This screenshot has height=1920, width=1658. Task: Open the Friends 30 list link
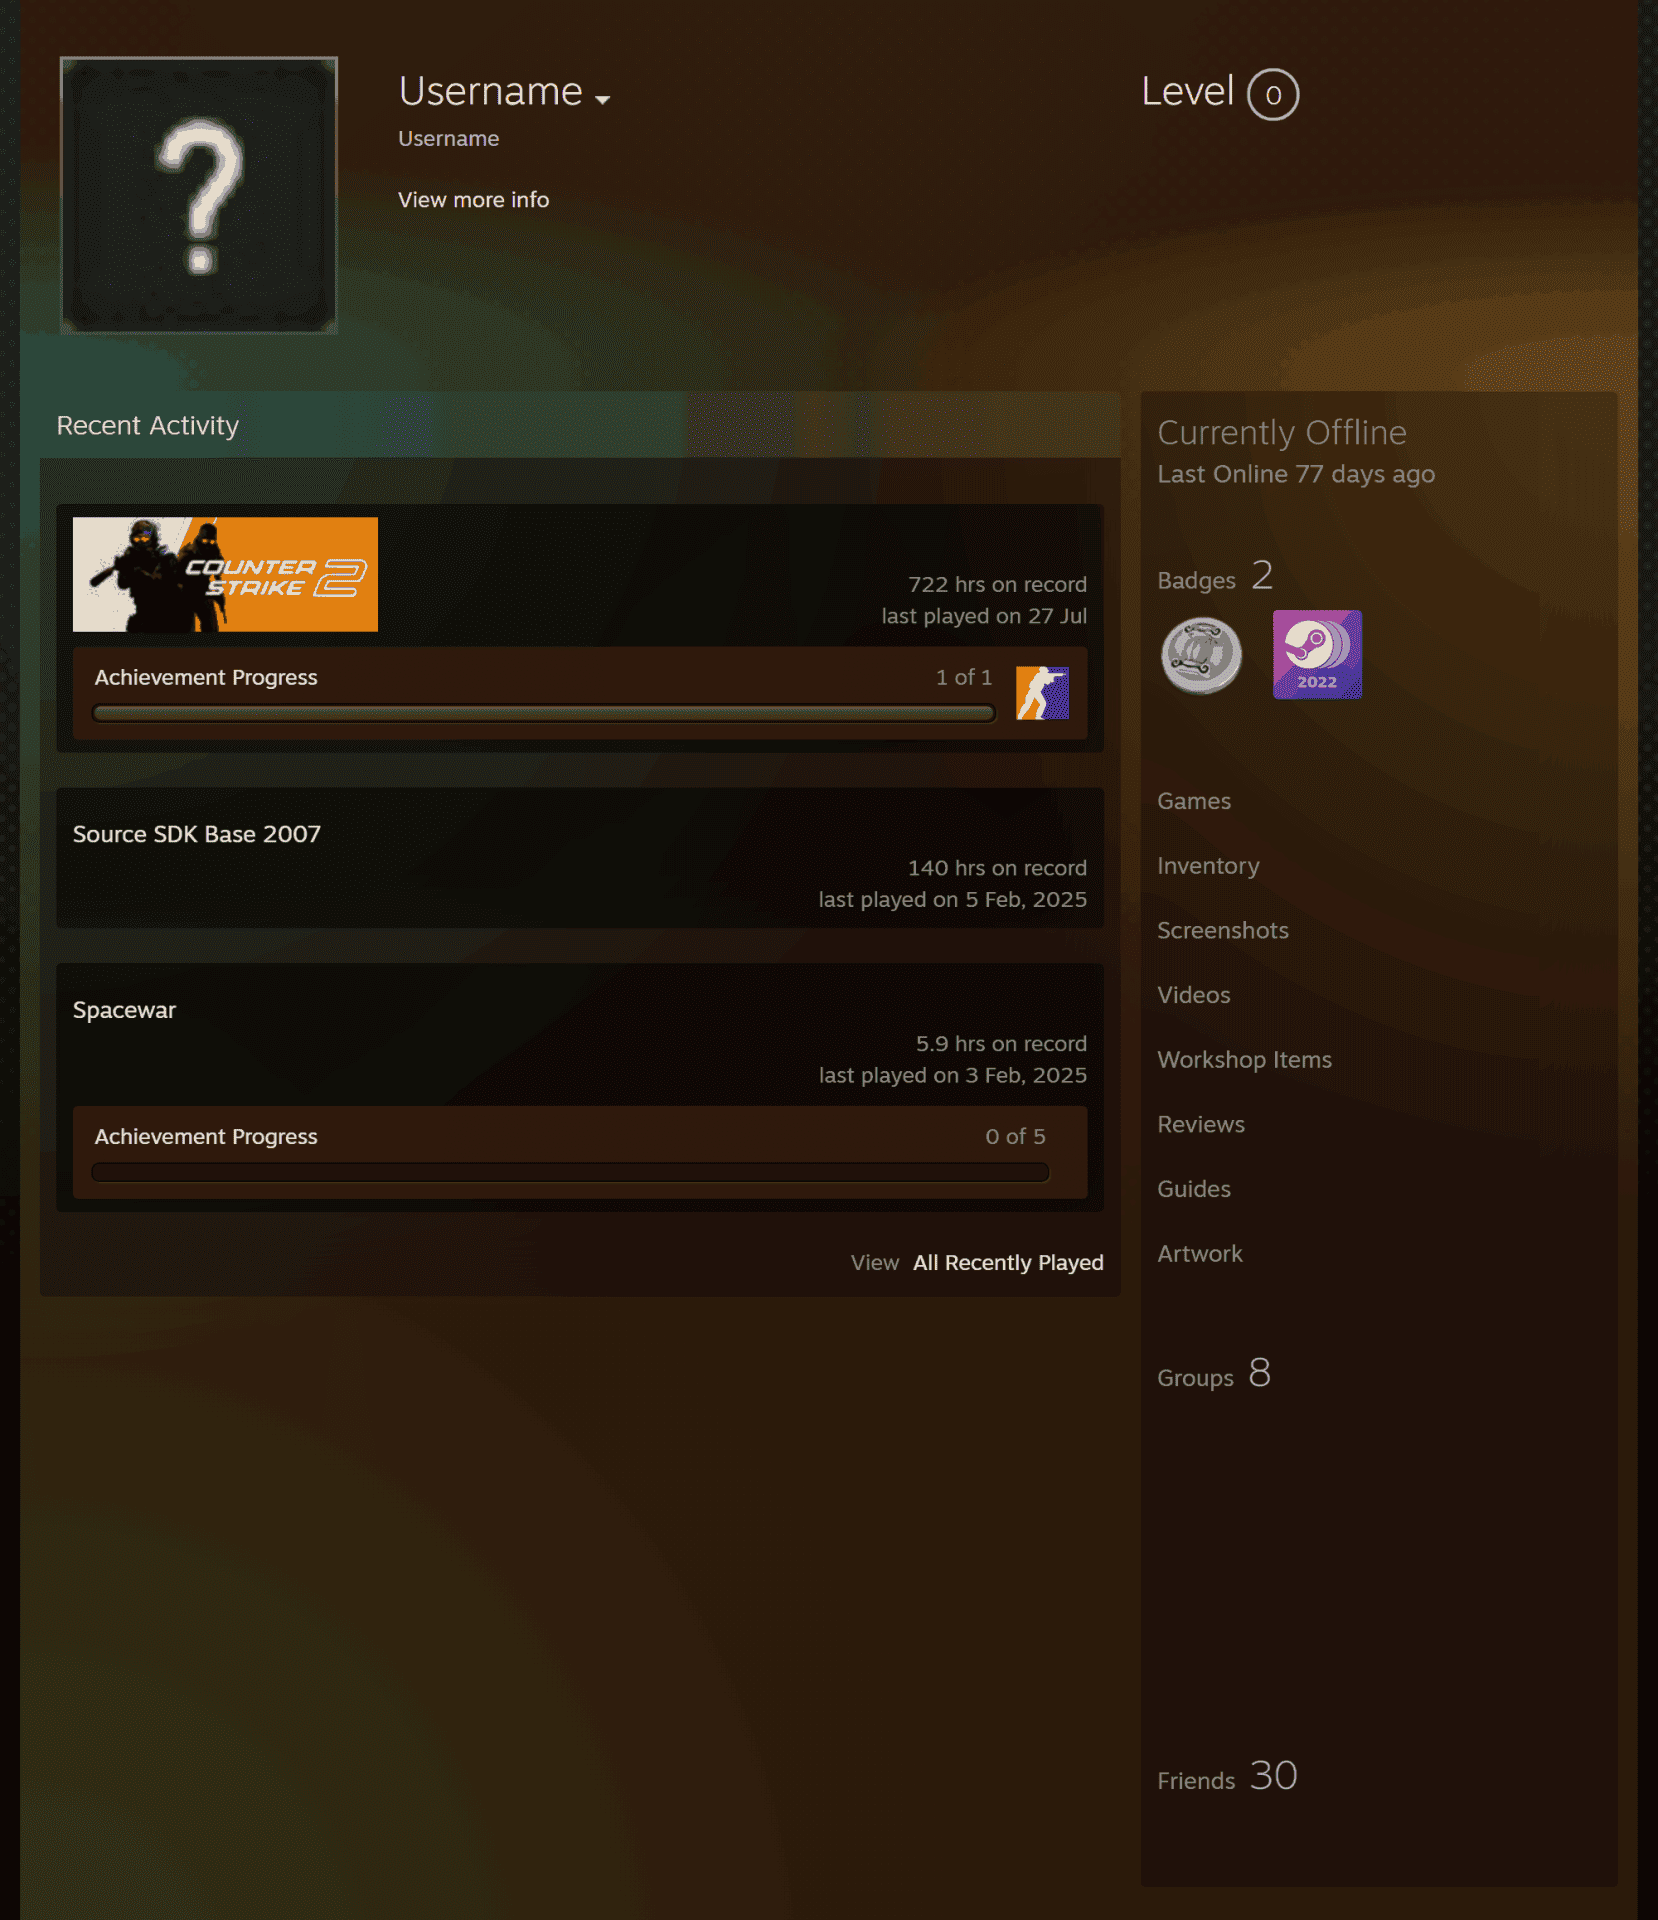1227,1777
